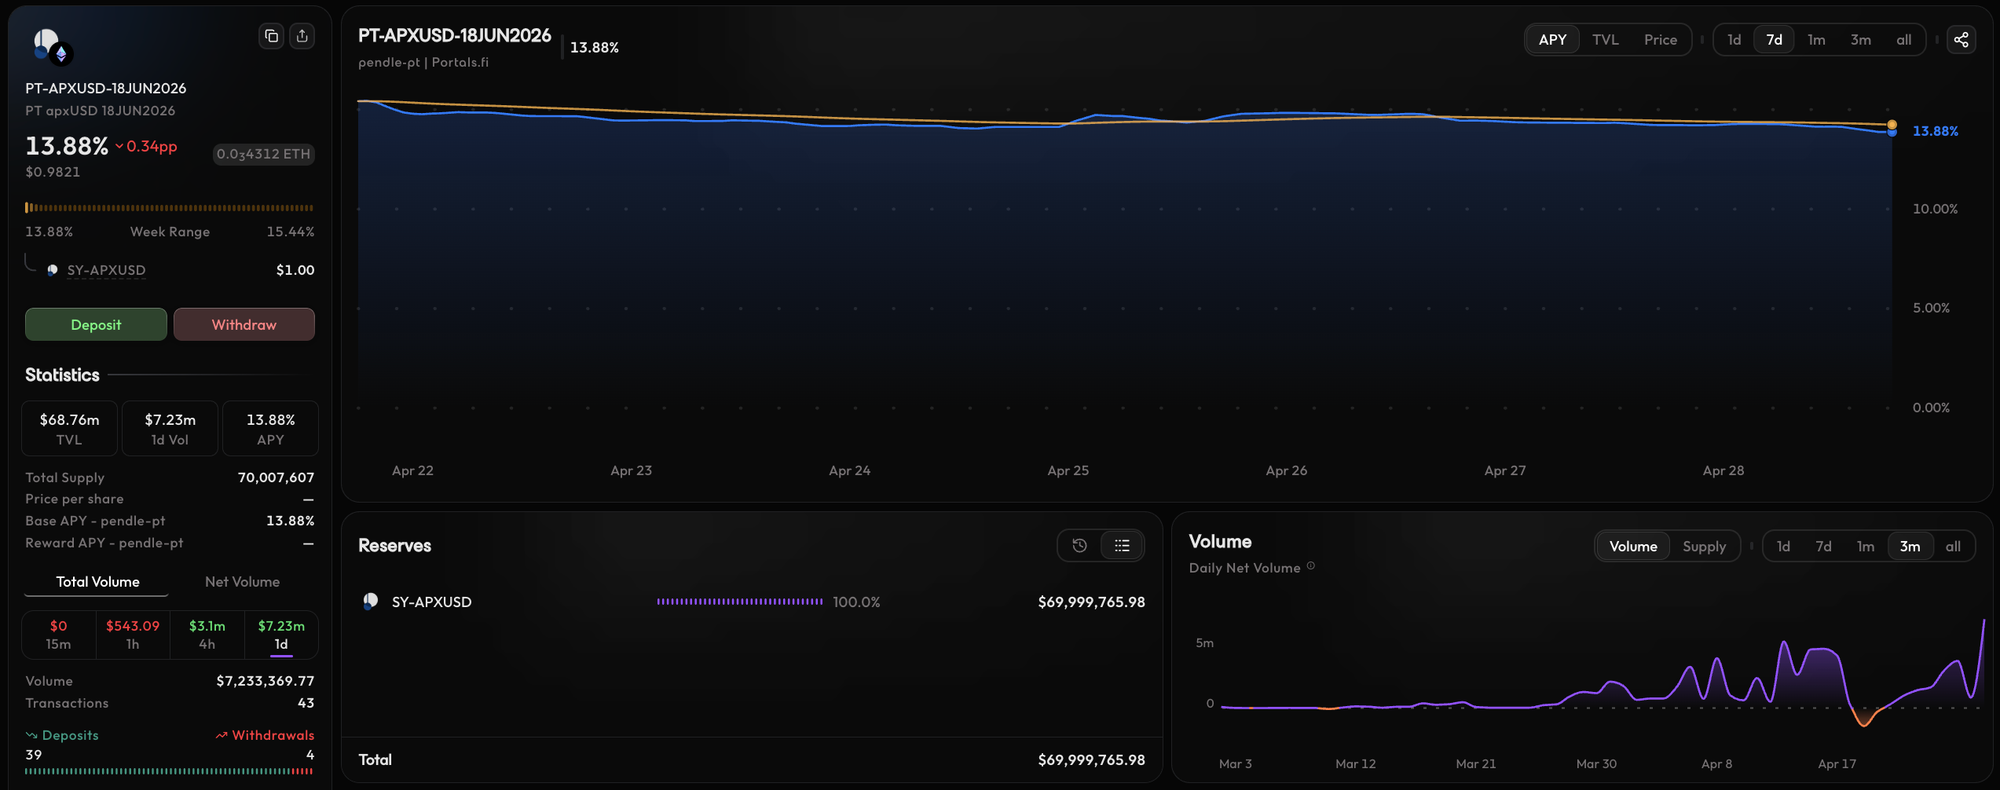Click the Transactions count 43

click(x=306, y=703)
